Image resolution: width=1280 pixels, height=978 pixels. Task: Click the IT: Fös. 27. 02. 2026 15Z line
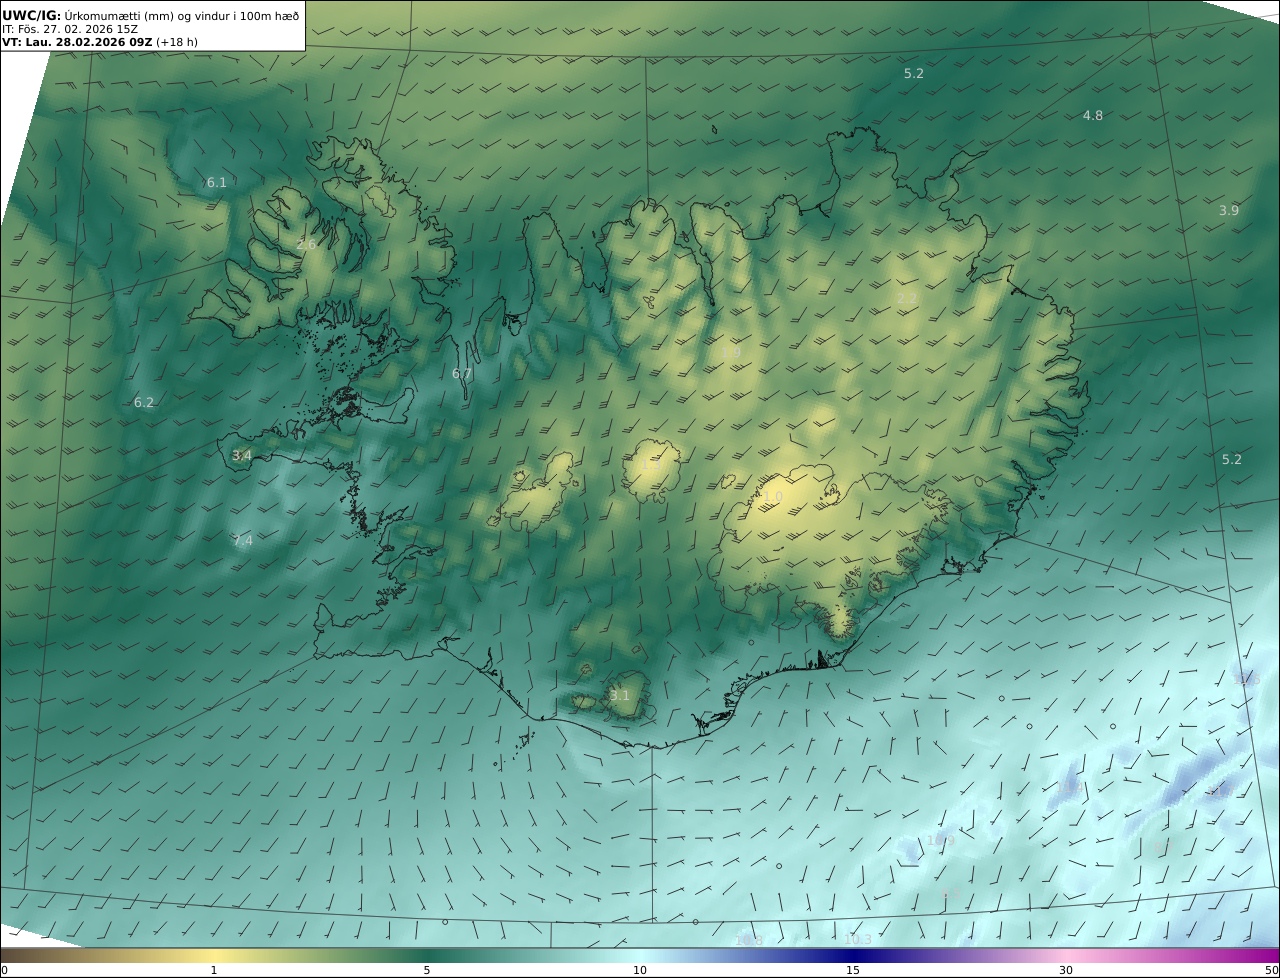pyautogui.click(x=70, y=29)
